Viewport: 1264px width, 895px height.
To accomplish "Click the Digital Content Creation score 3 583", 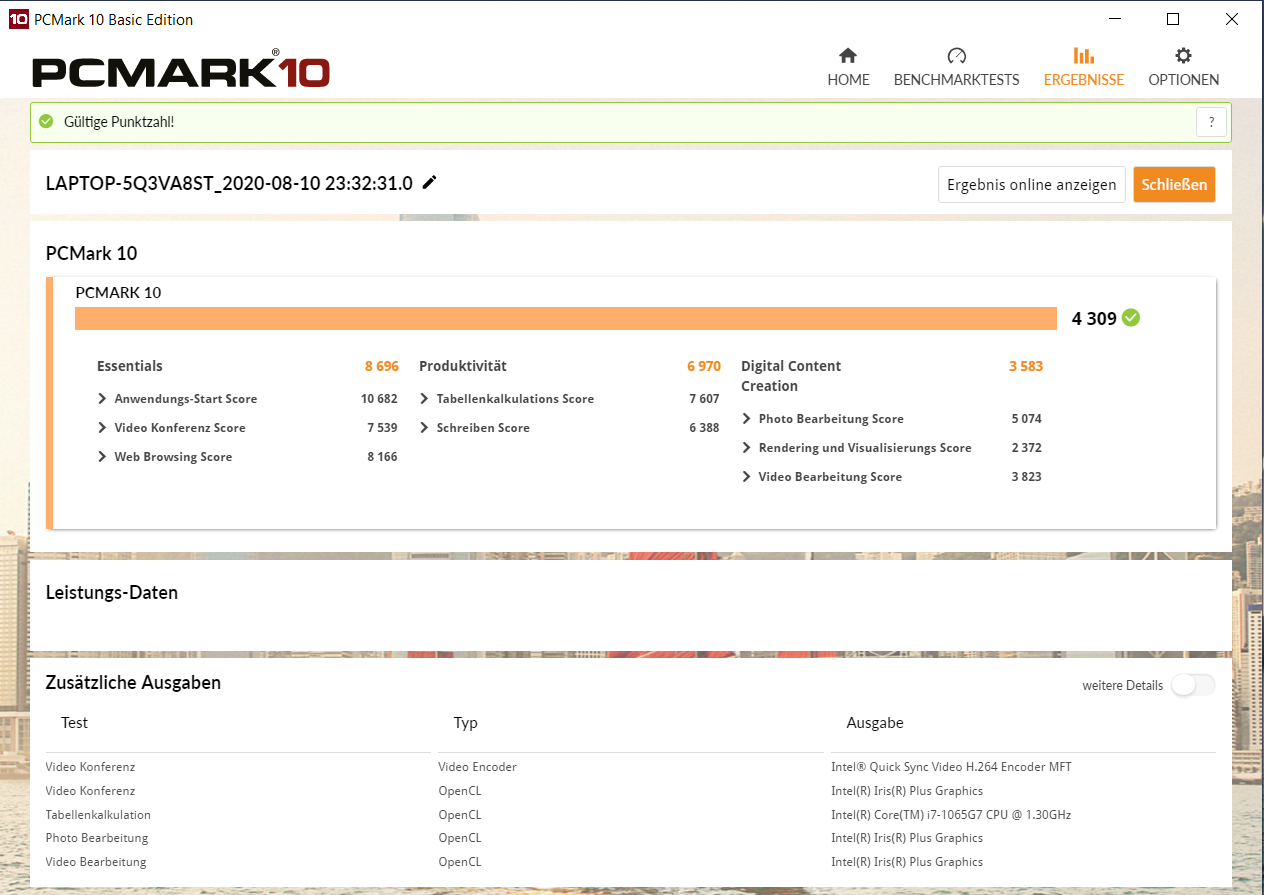I will 1026,366.
